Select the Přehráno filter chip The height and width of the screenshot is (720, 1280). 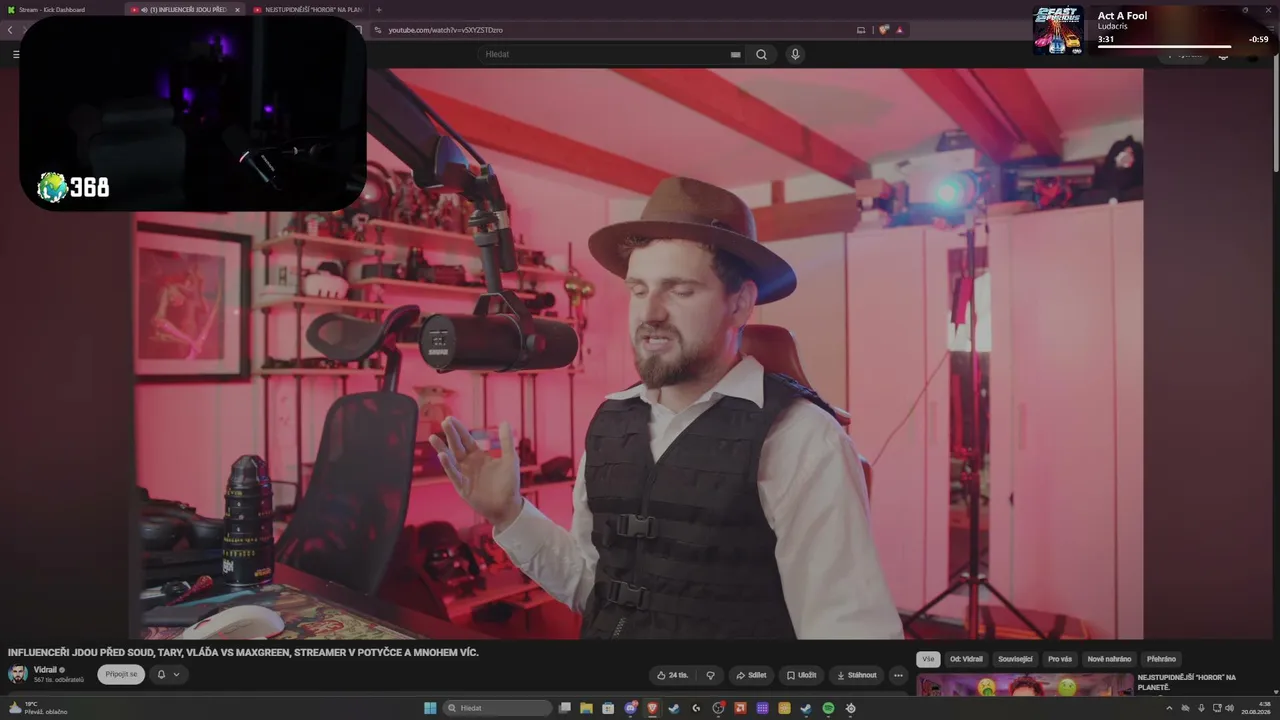1161,659
